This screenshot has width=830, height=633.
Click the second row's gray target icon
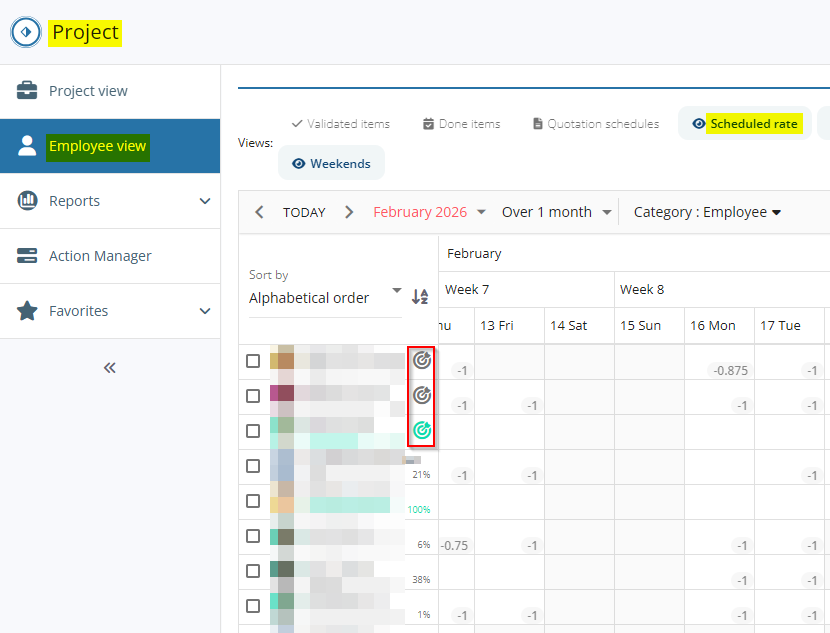(x=422, y=395)
